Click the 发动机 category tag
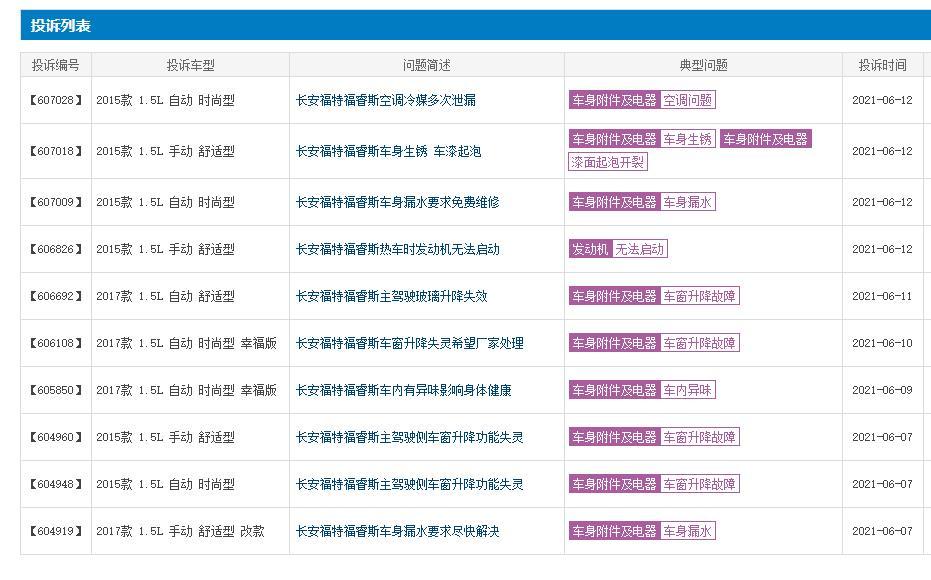Viewport: 931px width, 580px height. coord(590,249)
